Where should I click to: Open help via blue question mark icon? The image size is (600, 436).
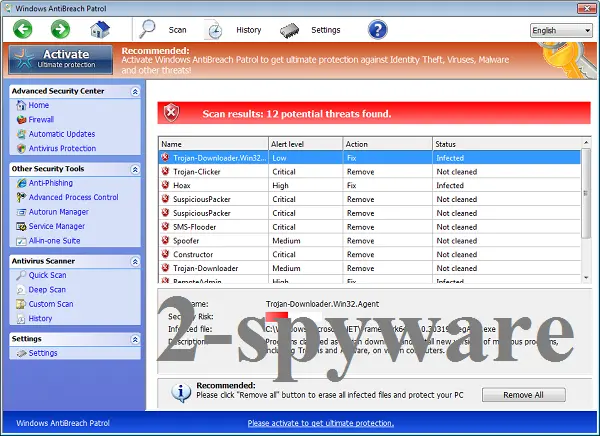(378, 29)
